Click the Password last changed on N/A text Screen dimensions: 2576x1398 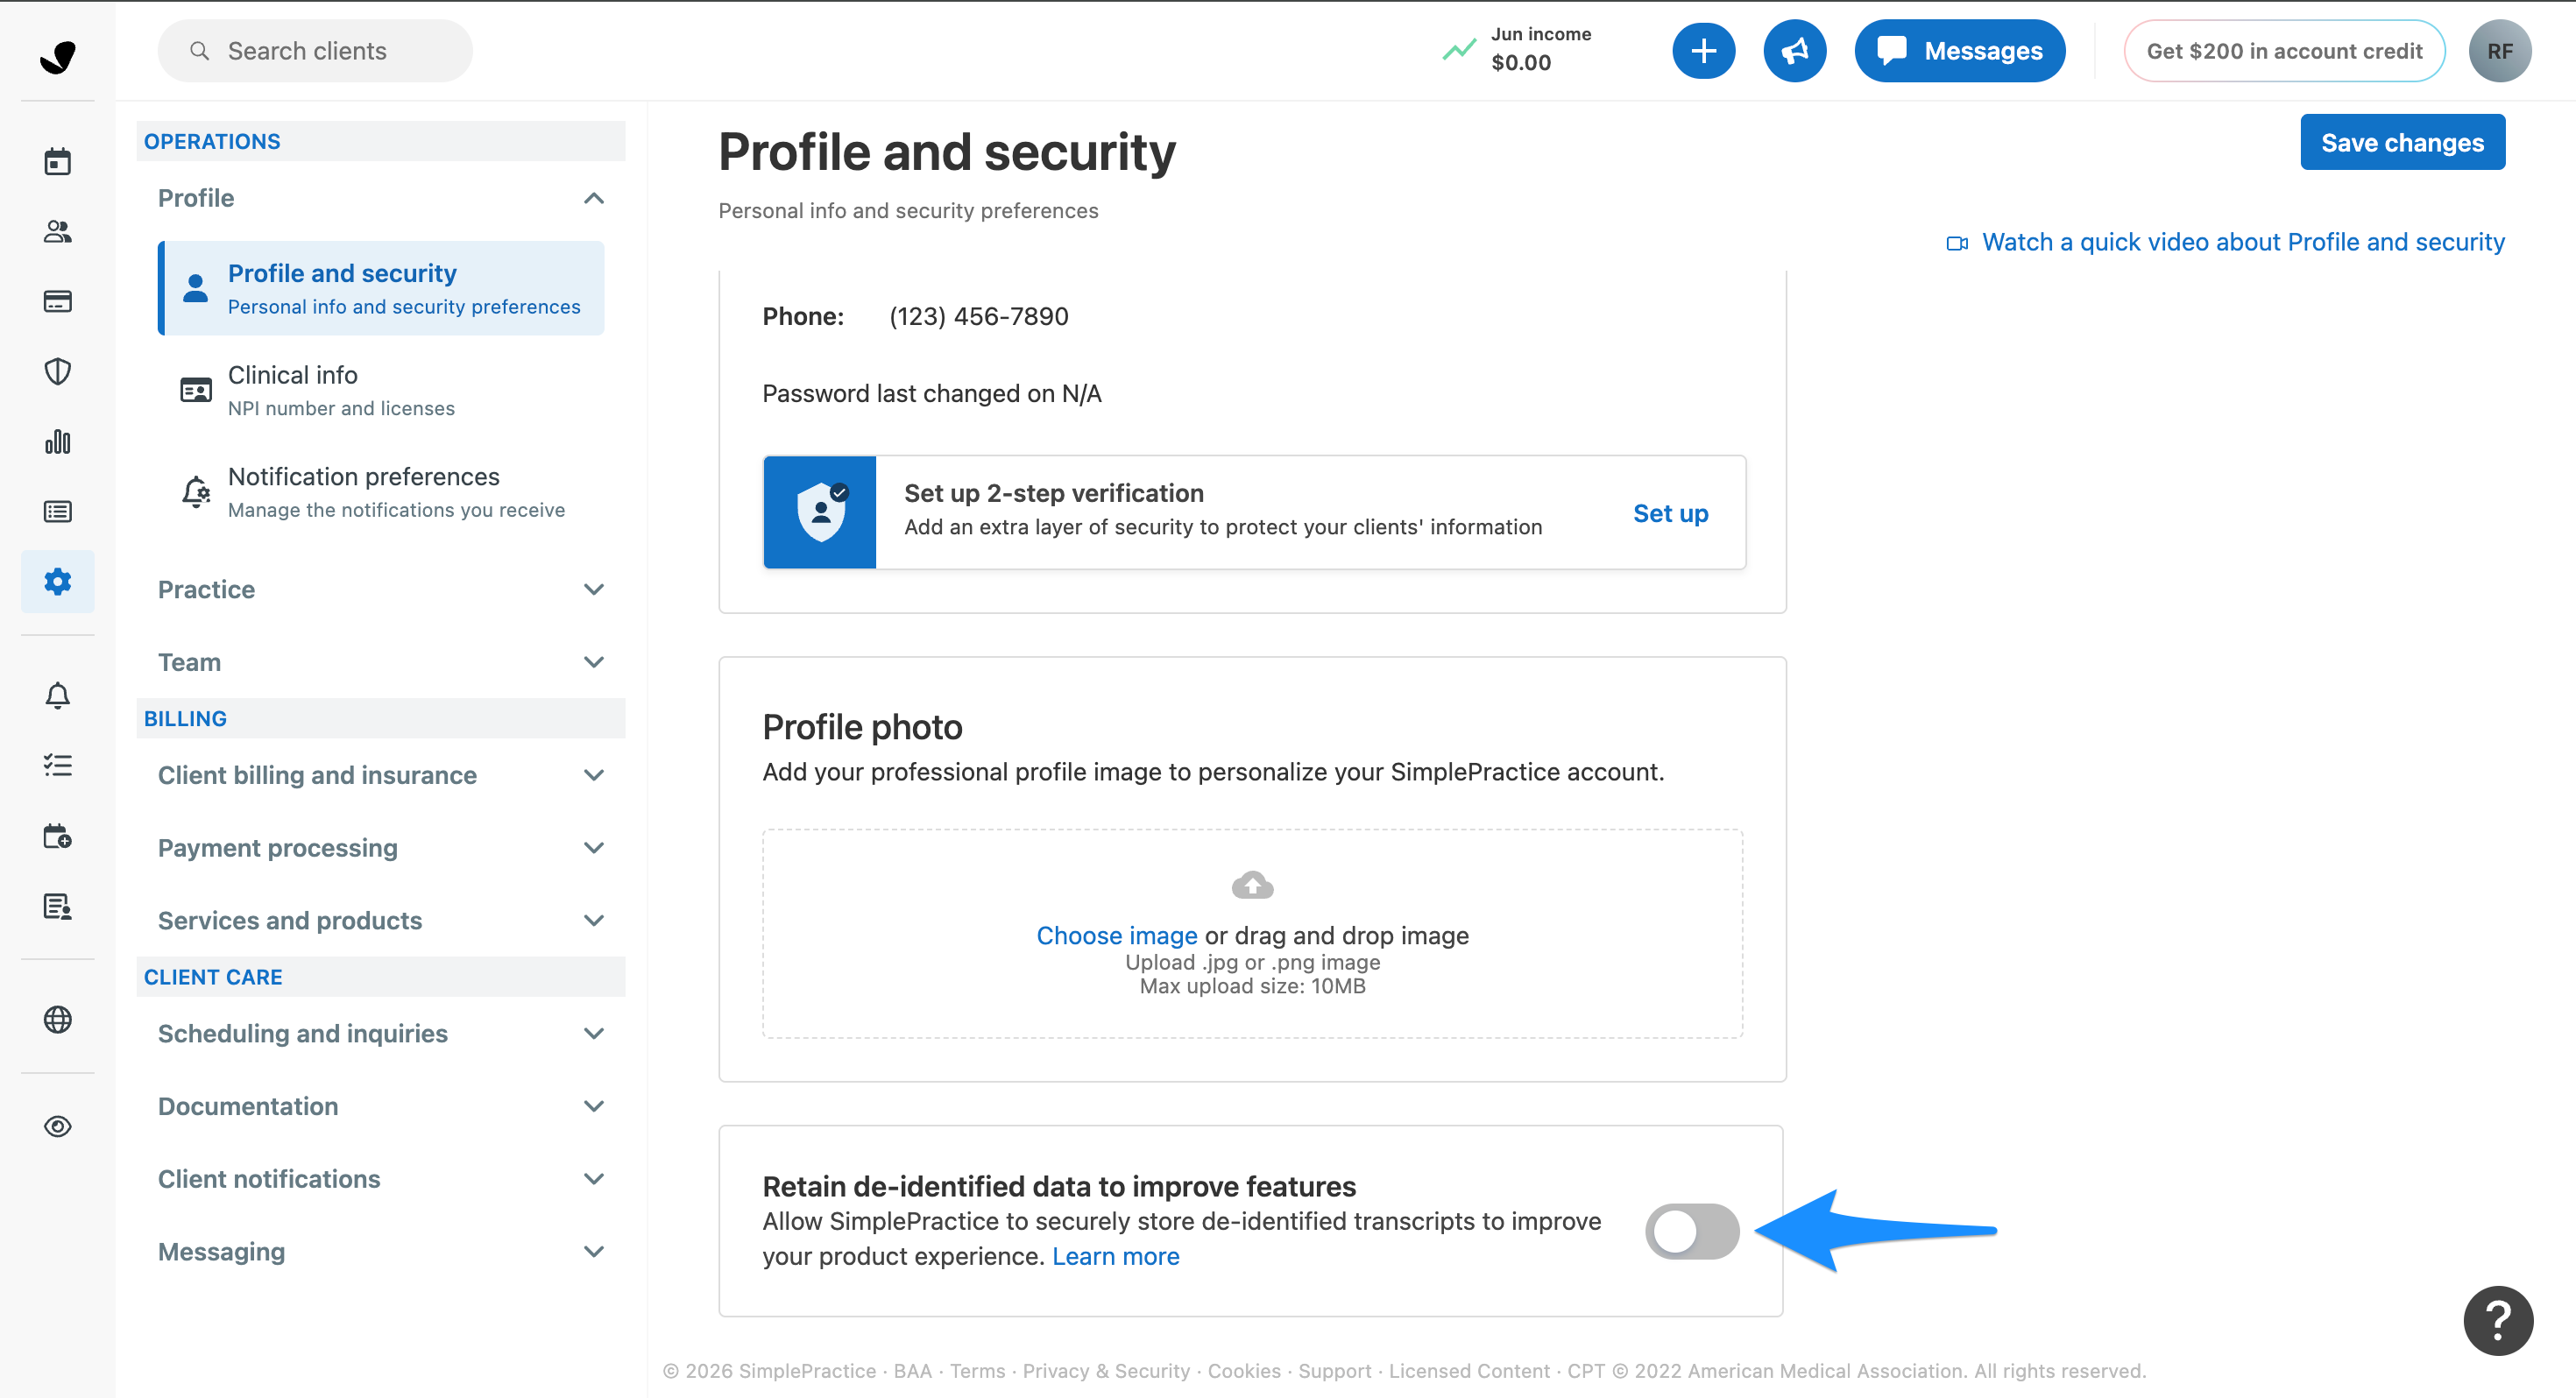(931, 393)
